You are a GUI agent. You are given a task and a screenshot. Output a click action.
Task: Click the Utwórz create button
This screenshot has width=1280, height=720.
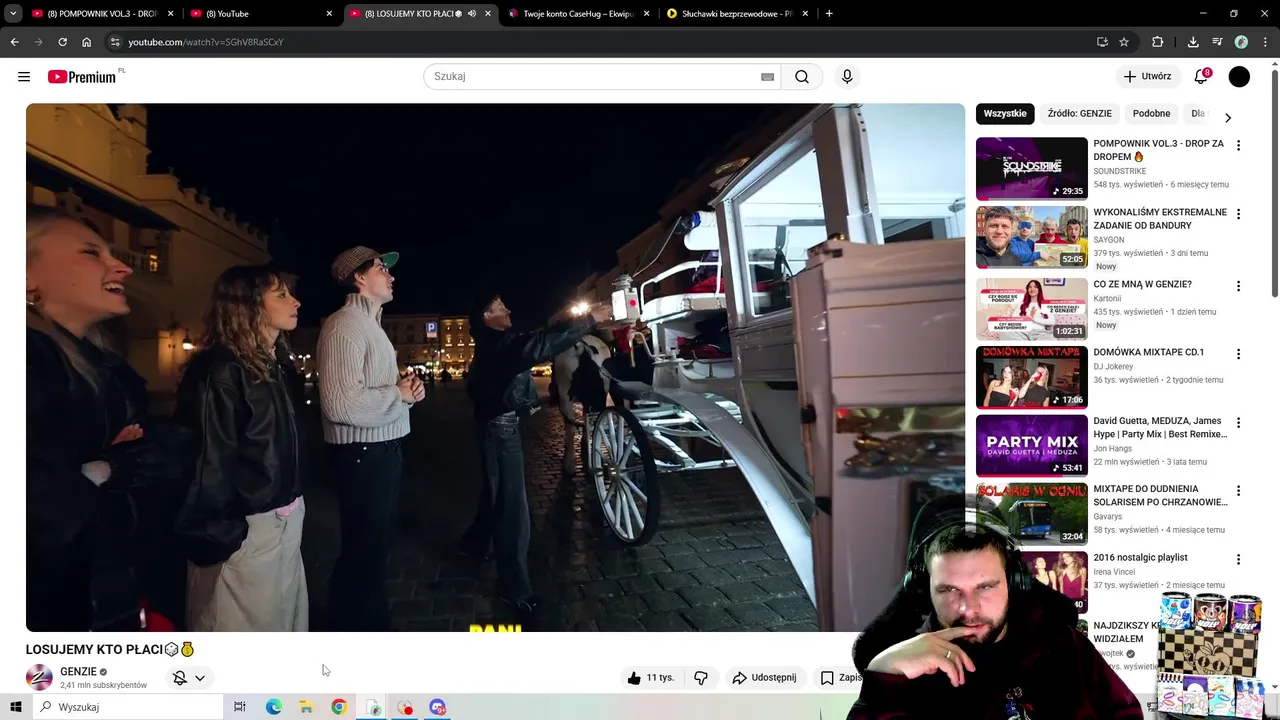1147,77
